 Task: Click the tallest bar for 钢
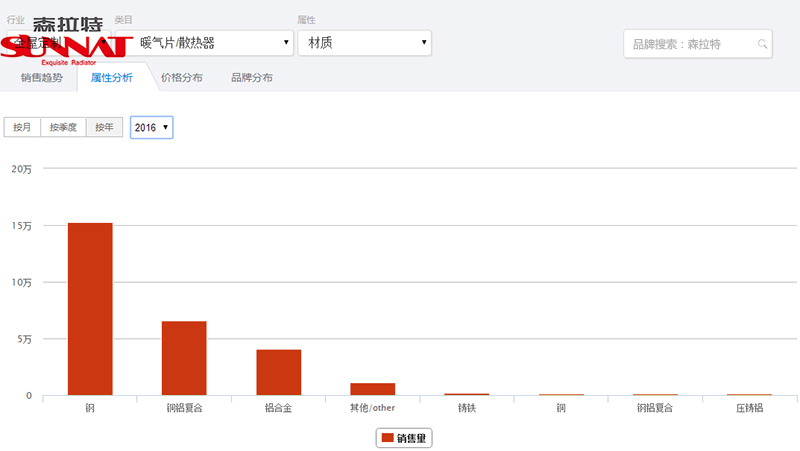point(90,309)
